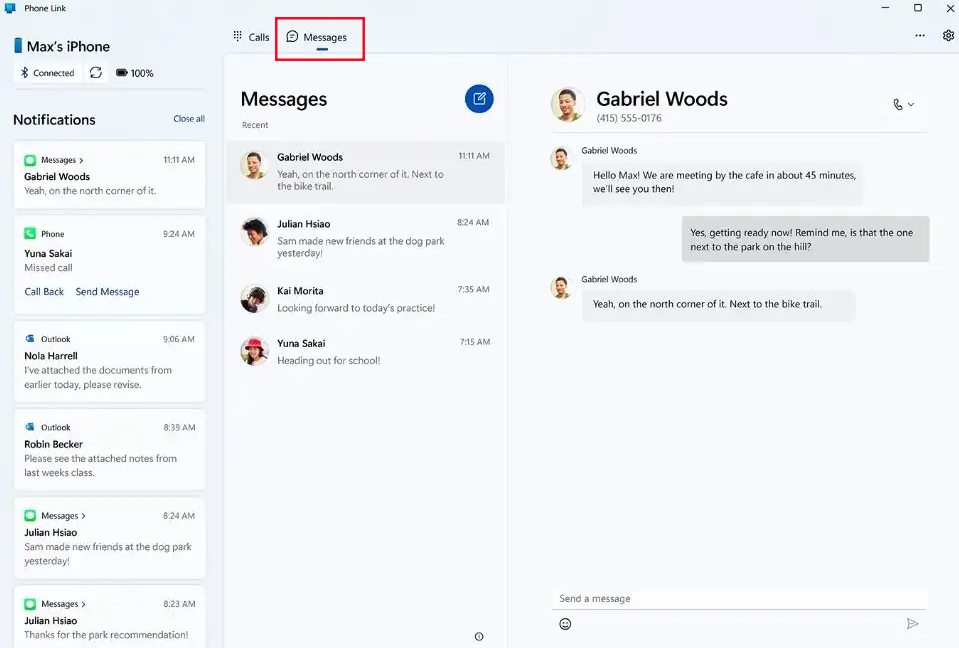The height and width of the screenshot is (648, 959).
Task: Click the send message arrow icon
Action: pyautogui.click(x=912, y=623)
